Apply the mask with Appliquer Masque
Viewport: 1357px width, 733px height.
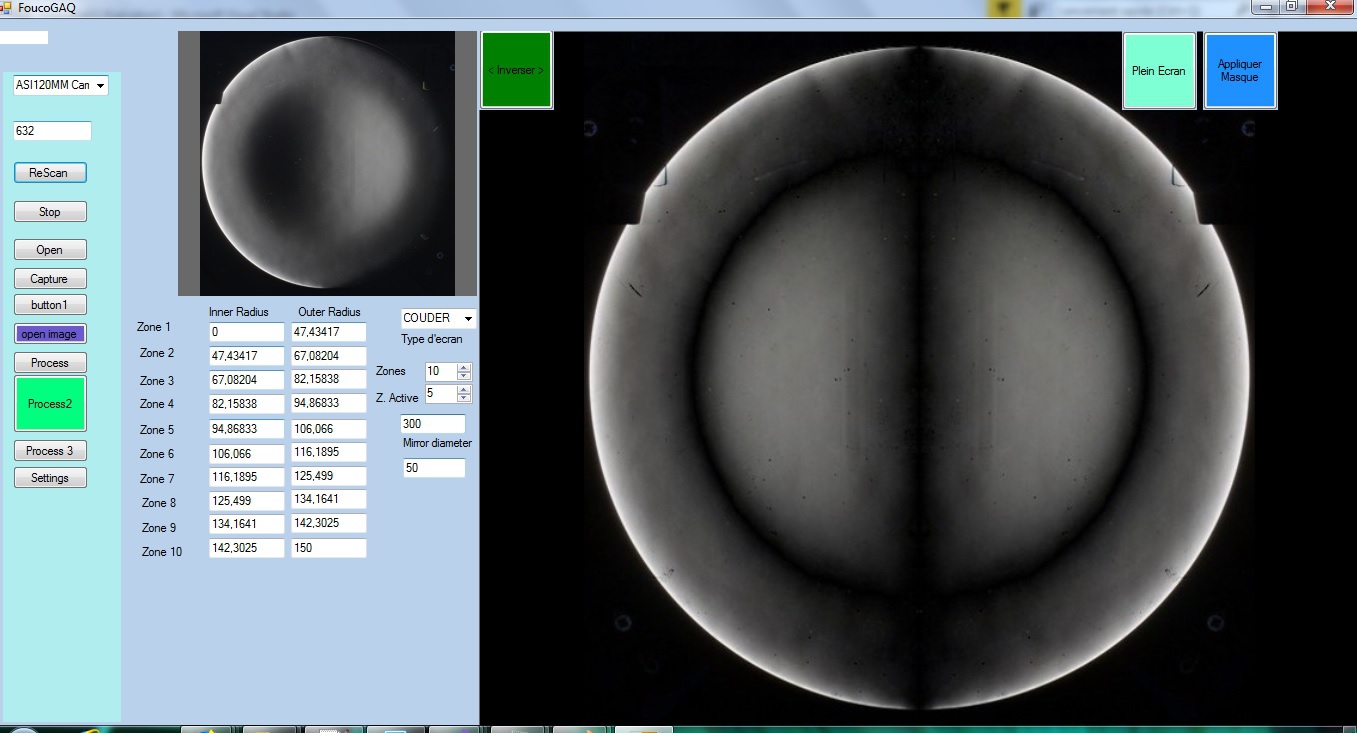click(x=1240, y=71)
